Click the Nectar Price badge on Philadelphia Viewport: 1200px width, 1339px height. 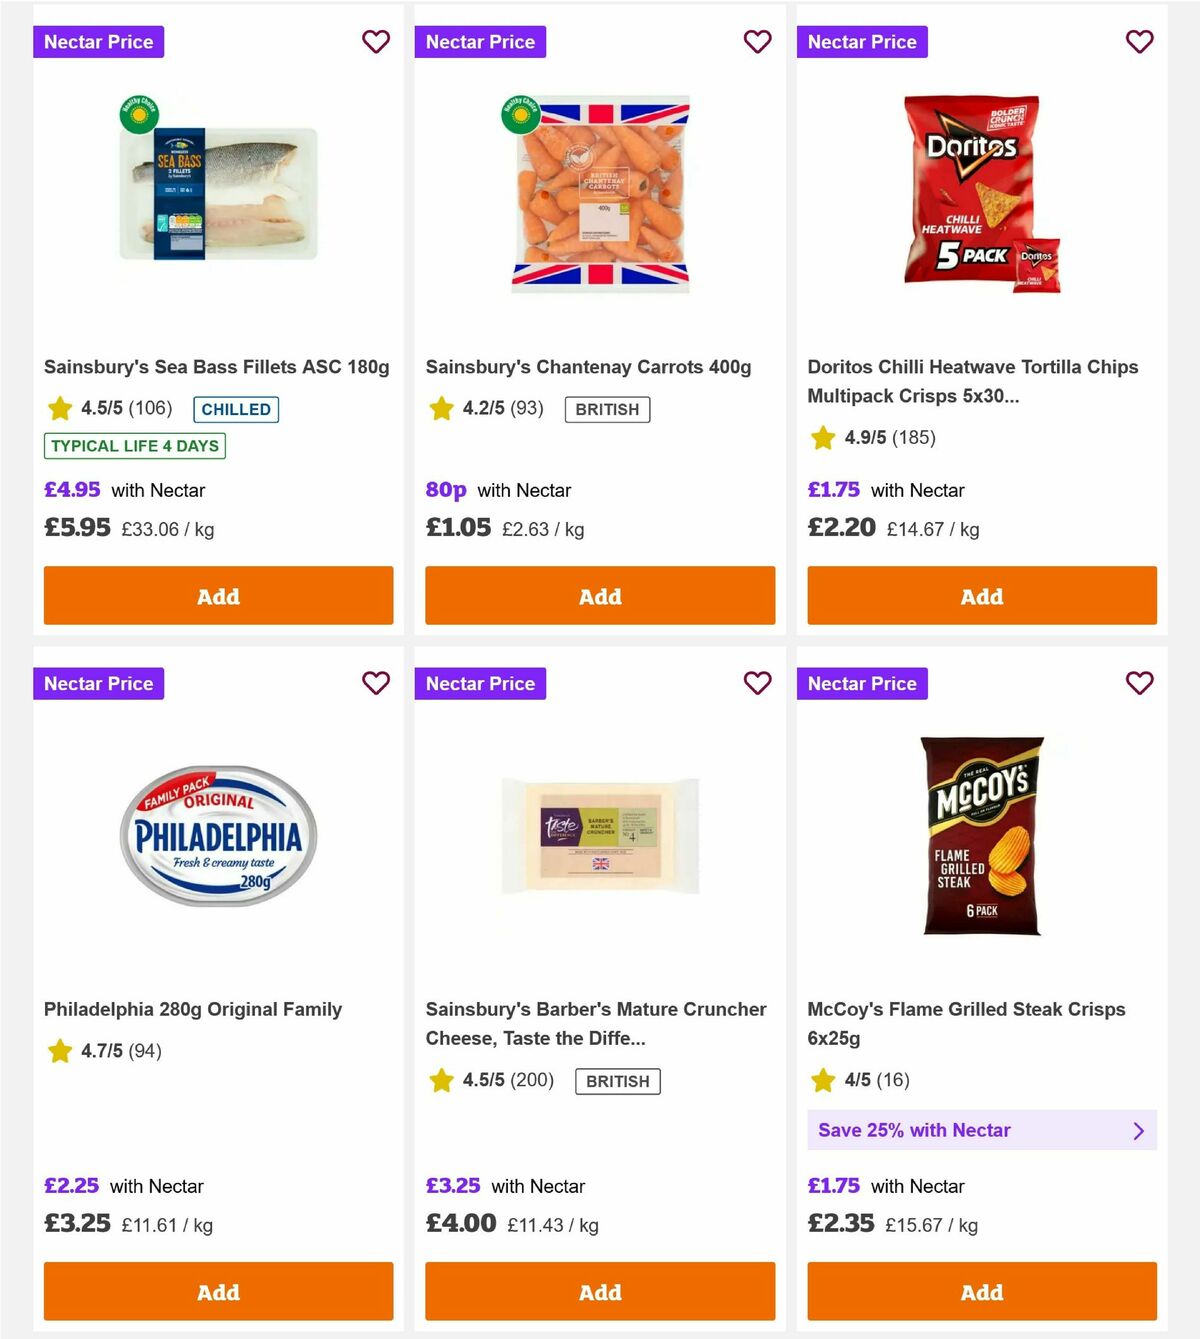[98, 683]
